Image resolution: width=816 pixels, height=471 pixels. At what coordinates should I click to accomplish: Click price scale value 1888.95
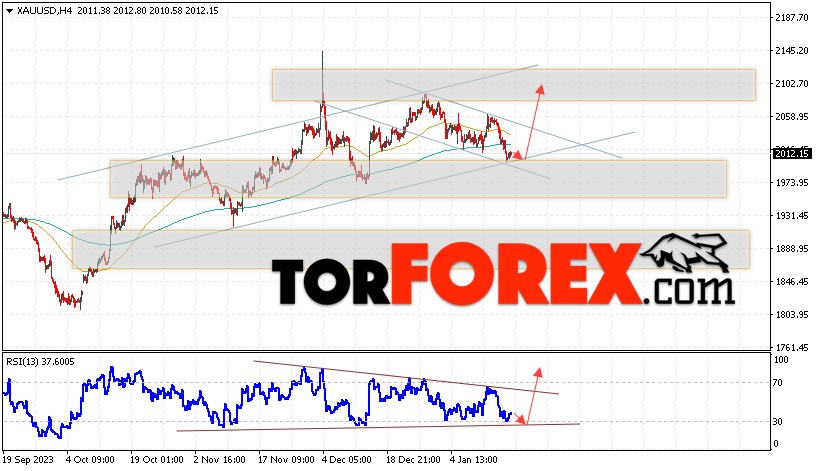792,249
